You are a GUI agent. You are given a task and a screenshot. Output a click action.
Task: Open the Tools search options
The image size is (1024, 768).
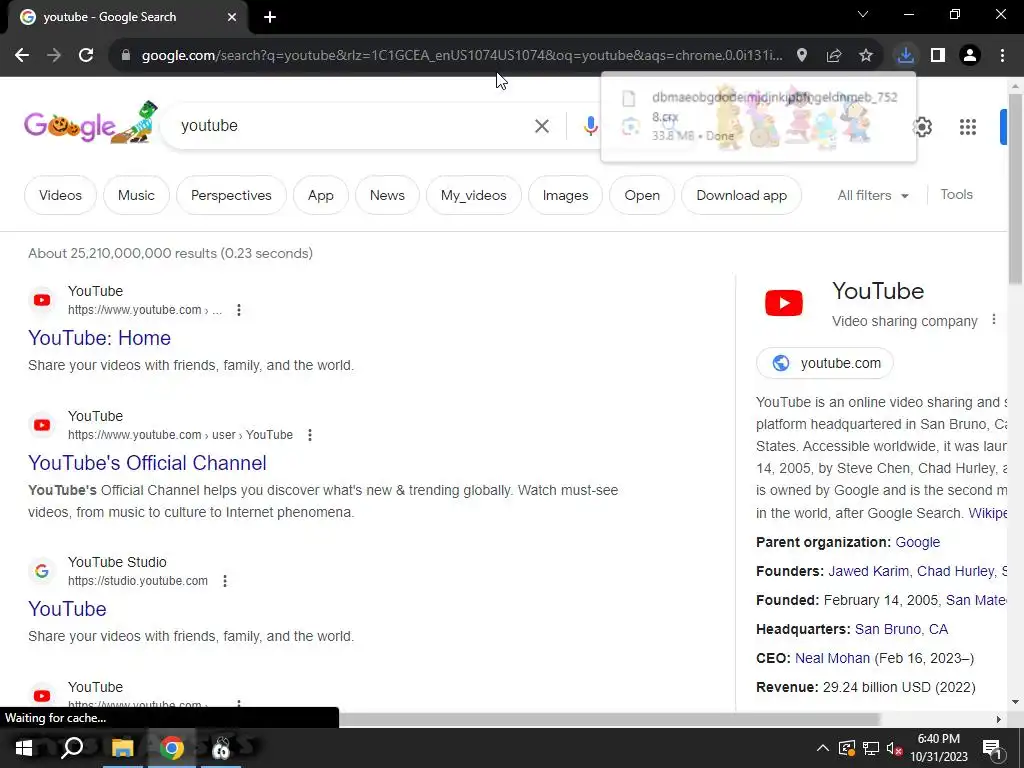[x=957, y=195]
